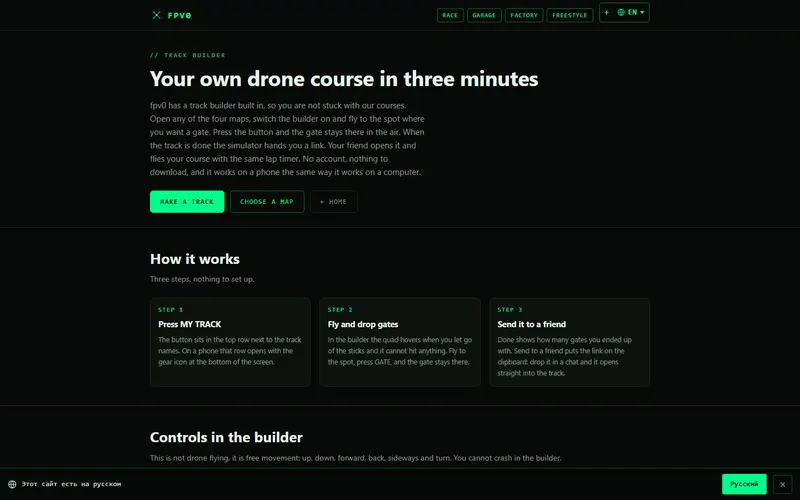The height and width of the screenshot is (500, 800).
Task: Click the Step 2 description about pressing GATE
Action: pos(400,351)
